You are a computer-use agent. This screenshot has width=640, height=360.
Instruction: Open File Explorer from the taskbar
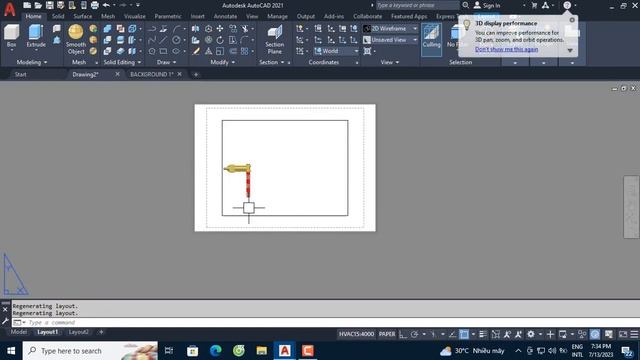[262, 351]
